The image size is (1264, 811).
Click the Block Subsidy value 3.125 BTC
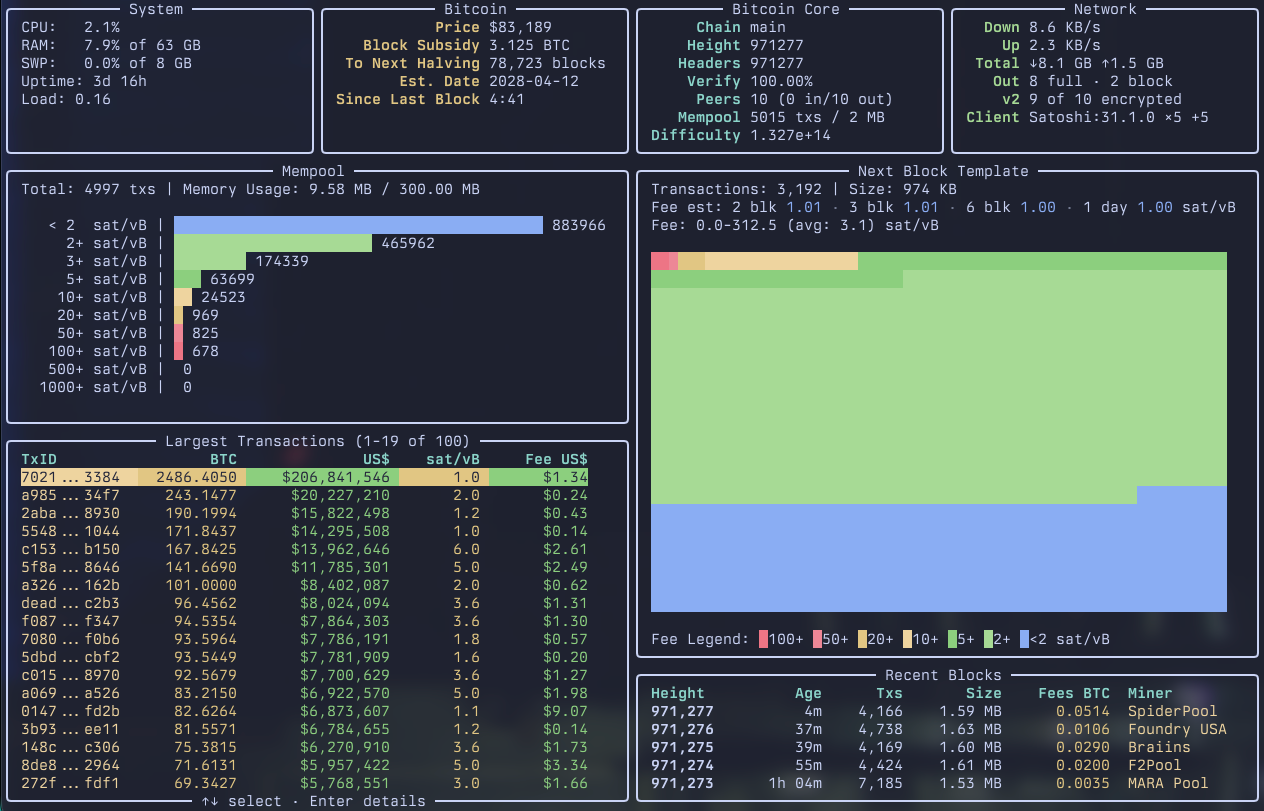(529, 45)
